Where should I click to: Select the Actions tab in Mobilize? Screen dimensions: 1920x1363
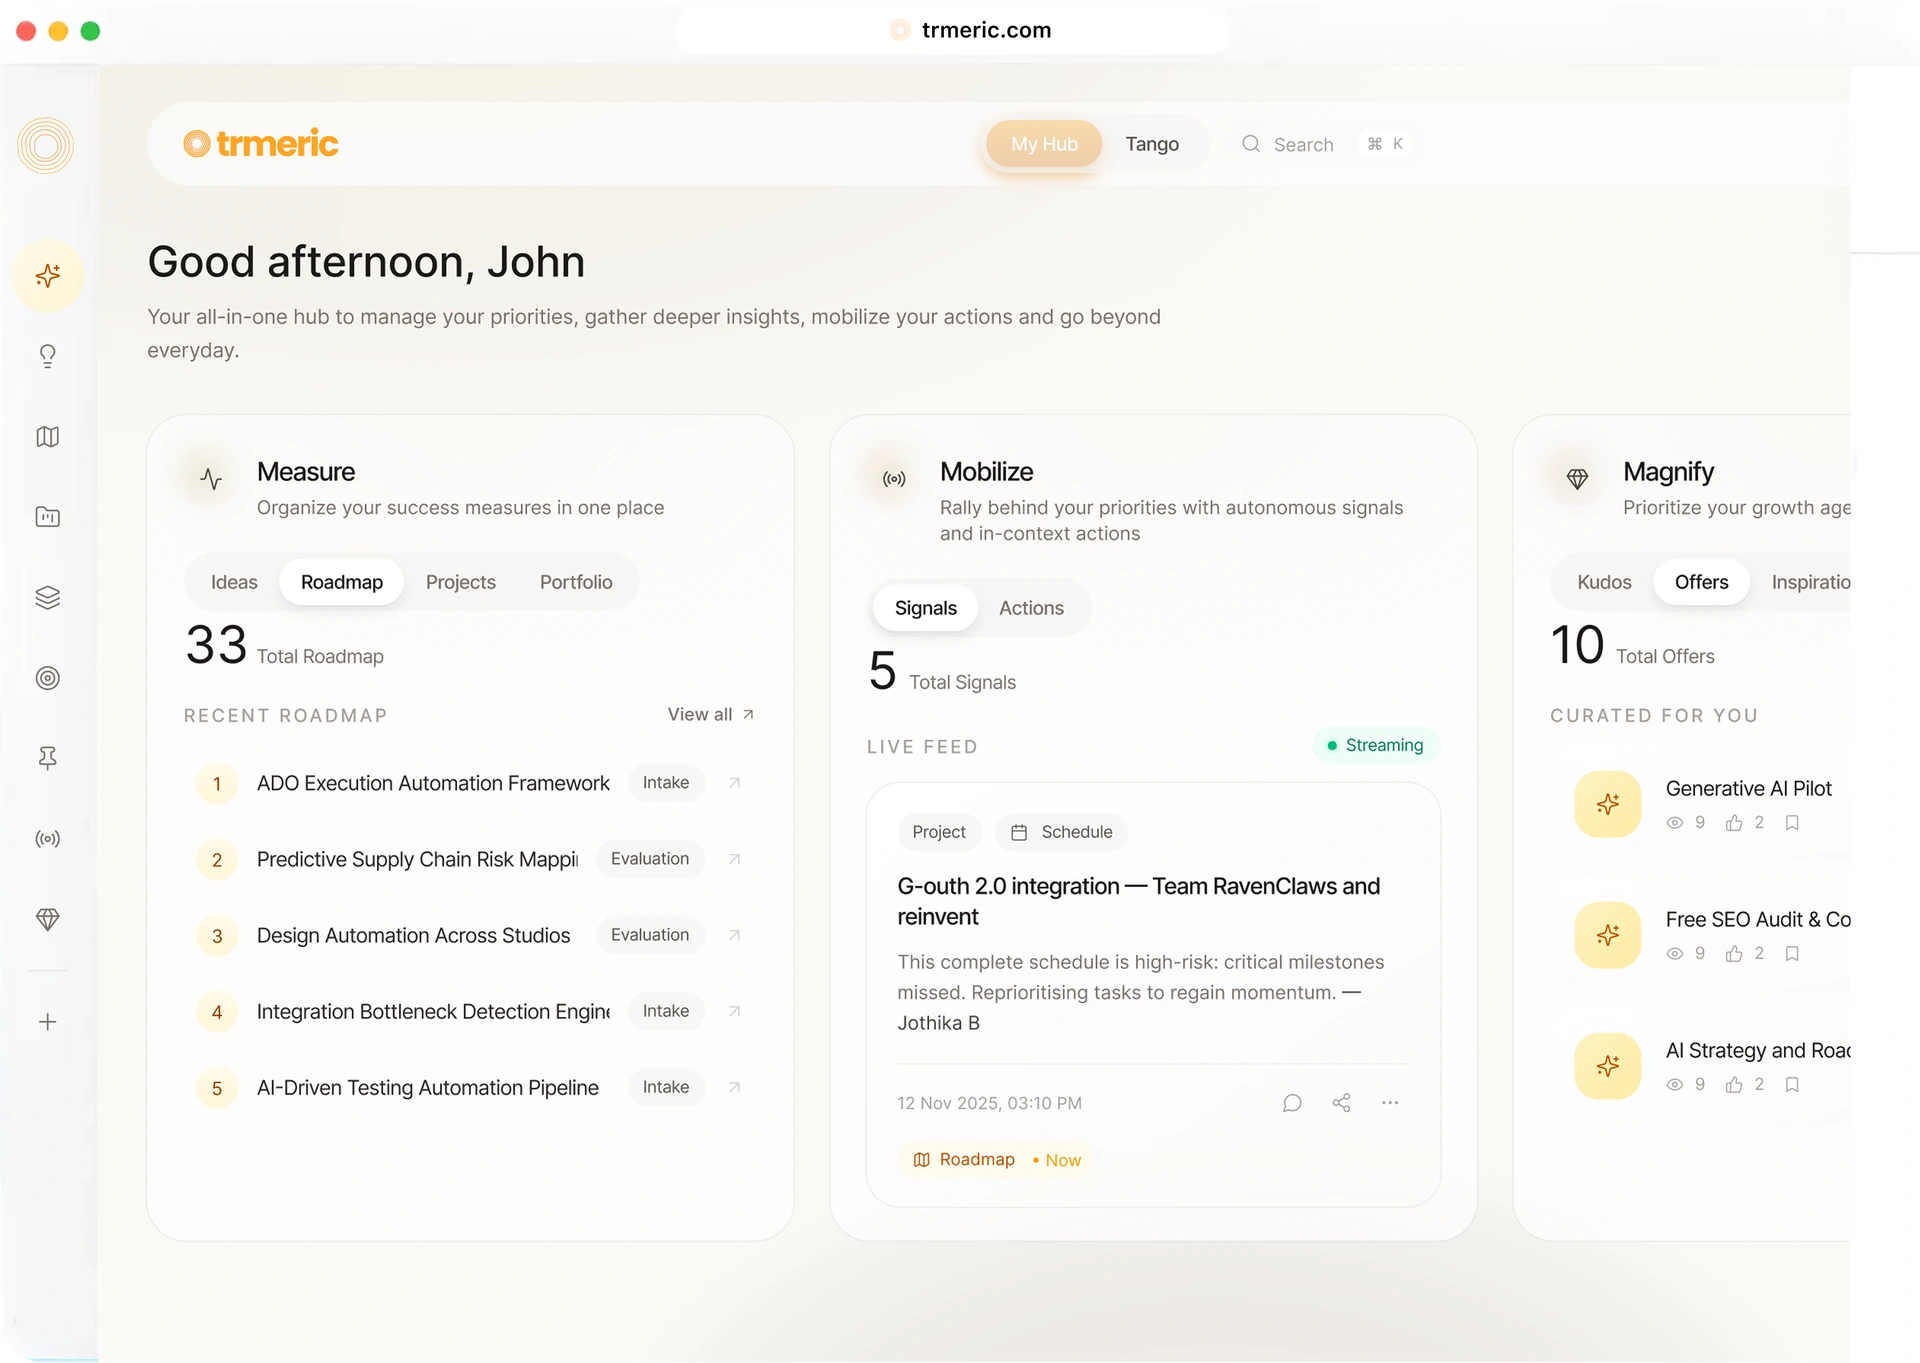pos(1031,608)
